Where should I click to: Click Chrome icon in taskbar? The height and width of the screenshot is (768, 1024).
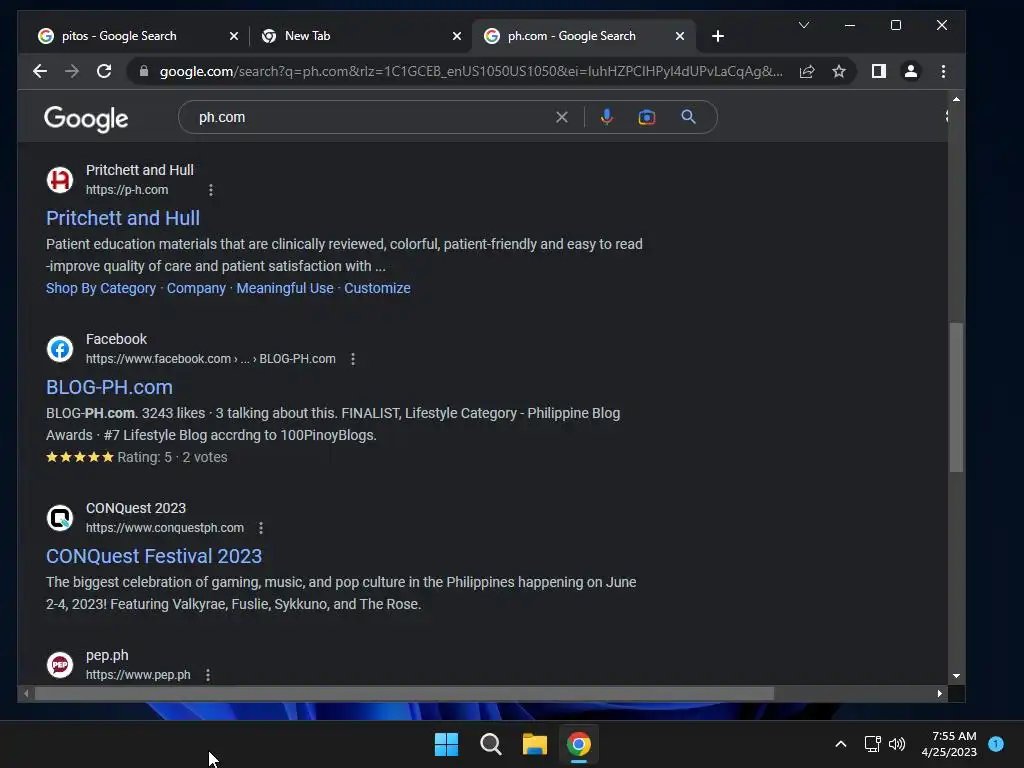(x=579, y=744)
